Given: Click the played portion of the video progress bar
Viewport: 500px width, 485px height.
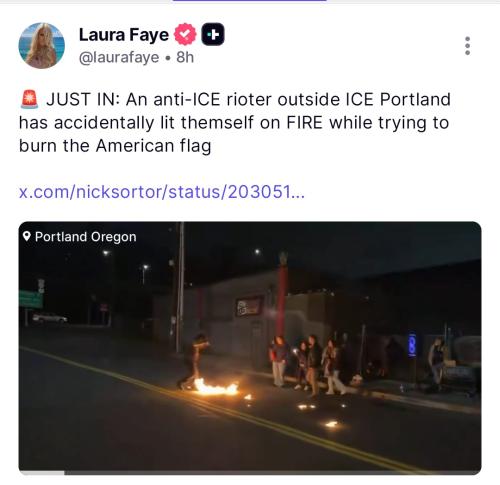Looking at the screenshot, I should [x=42, y=472].
